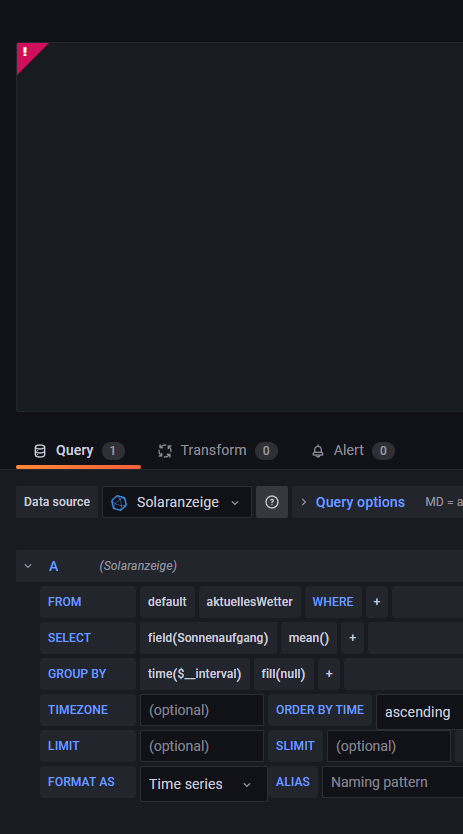Image resolution: width=463 pixels, height=834 pixels.
Task: Open the data source help icon
Action: tap(272, 502)
